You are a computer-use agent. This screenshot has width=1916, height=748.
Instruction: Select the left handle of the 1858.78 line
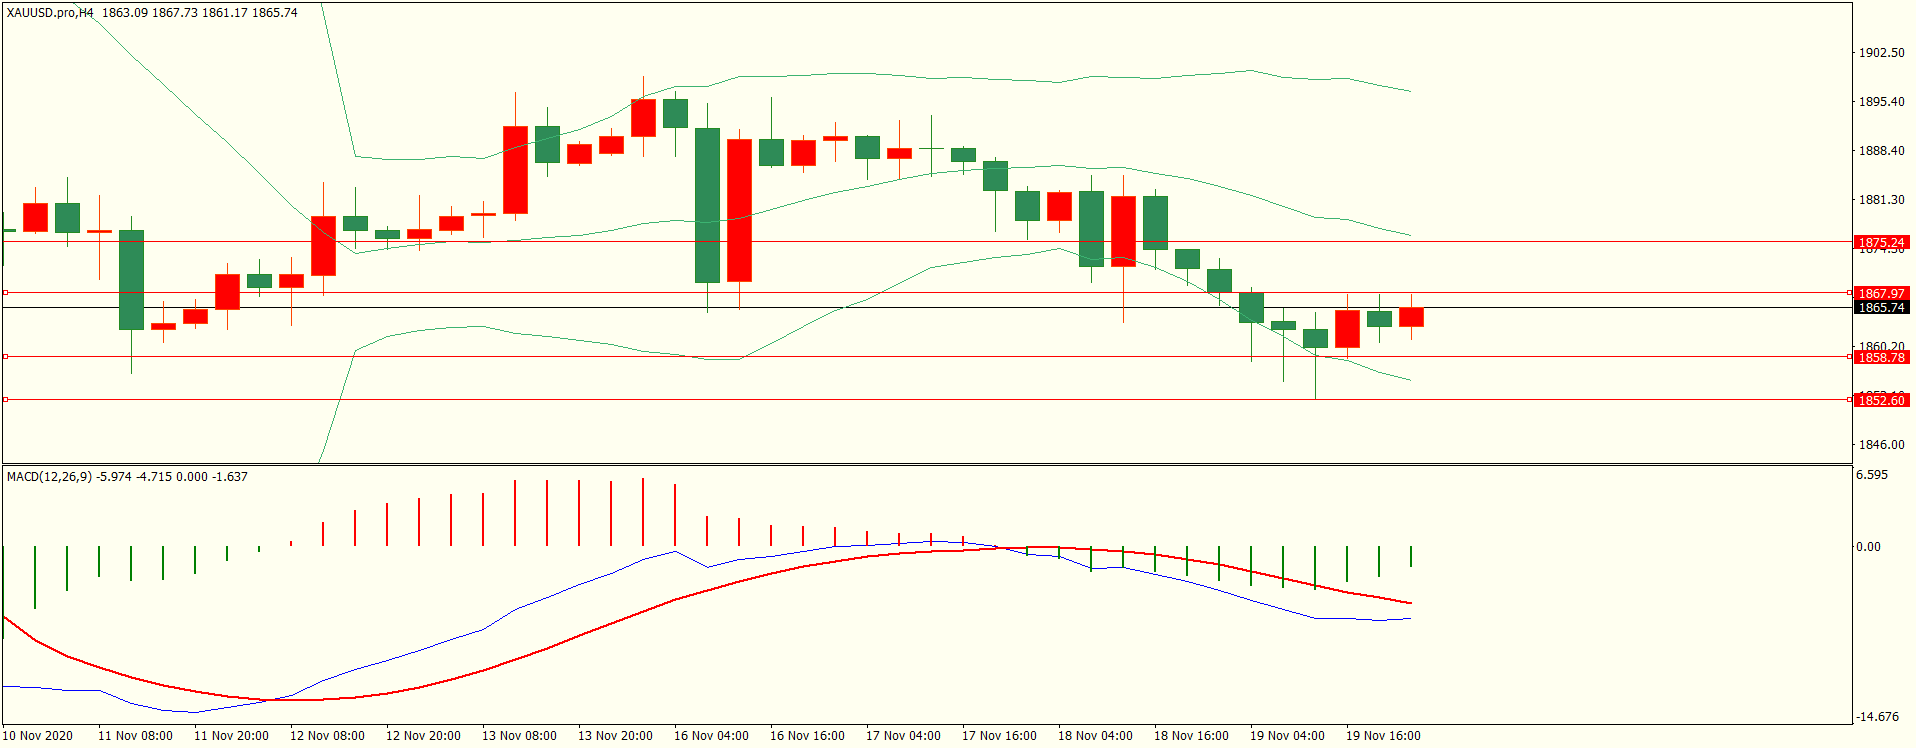click(x=5, y=356)
